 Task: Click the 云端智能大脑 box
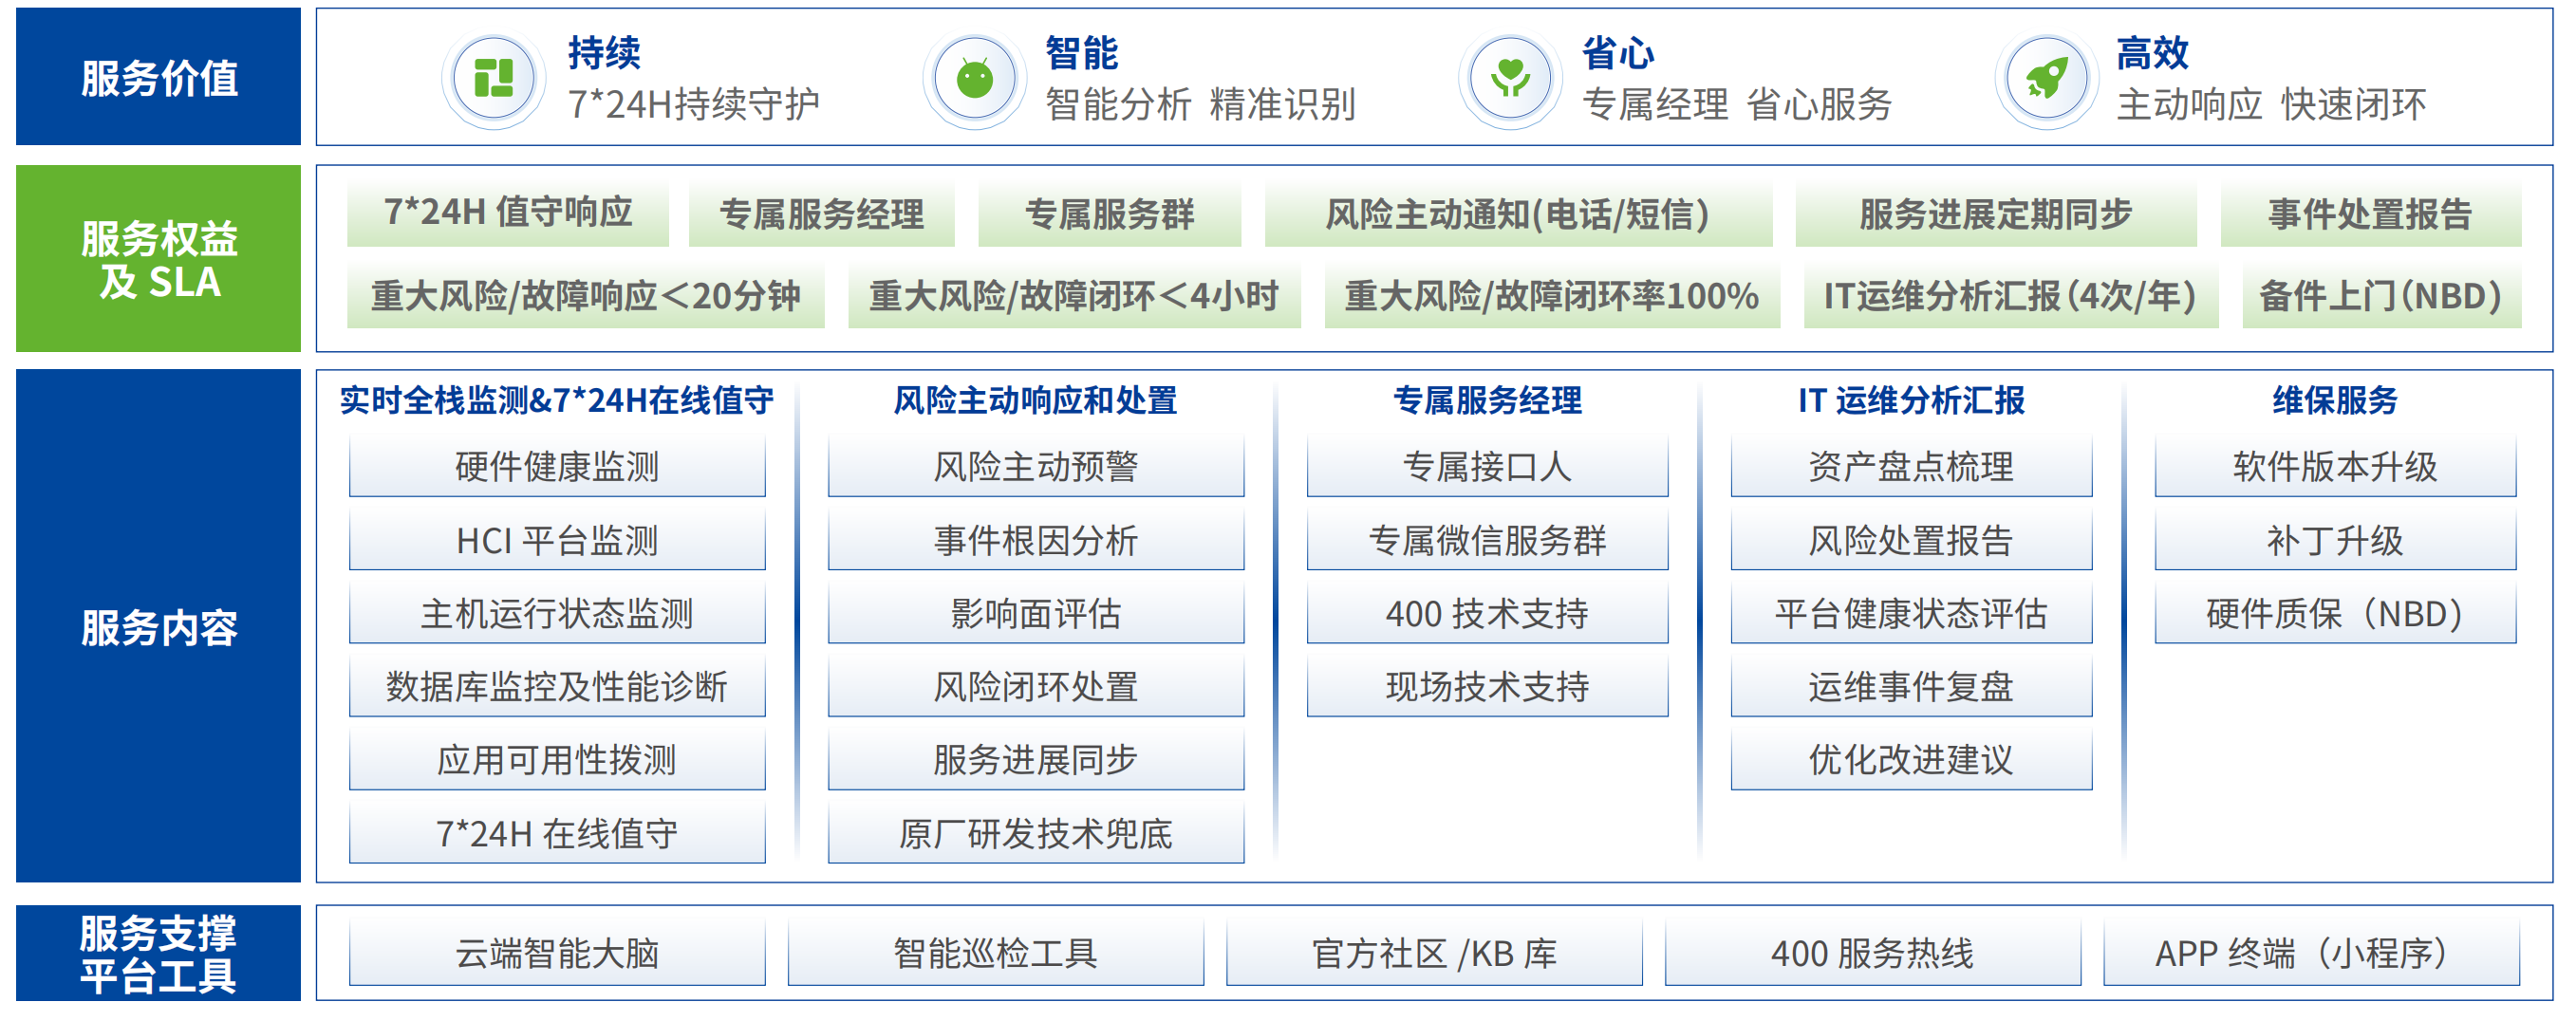557,954
